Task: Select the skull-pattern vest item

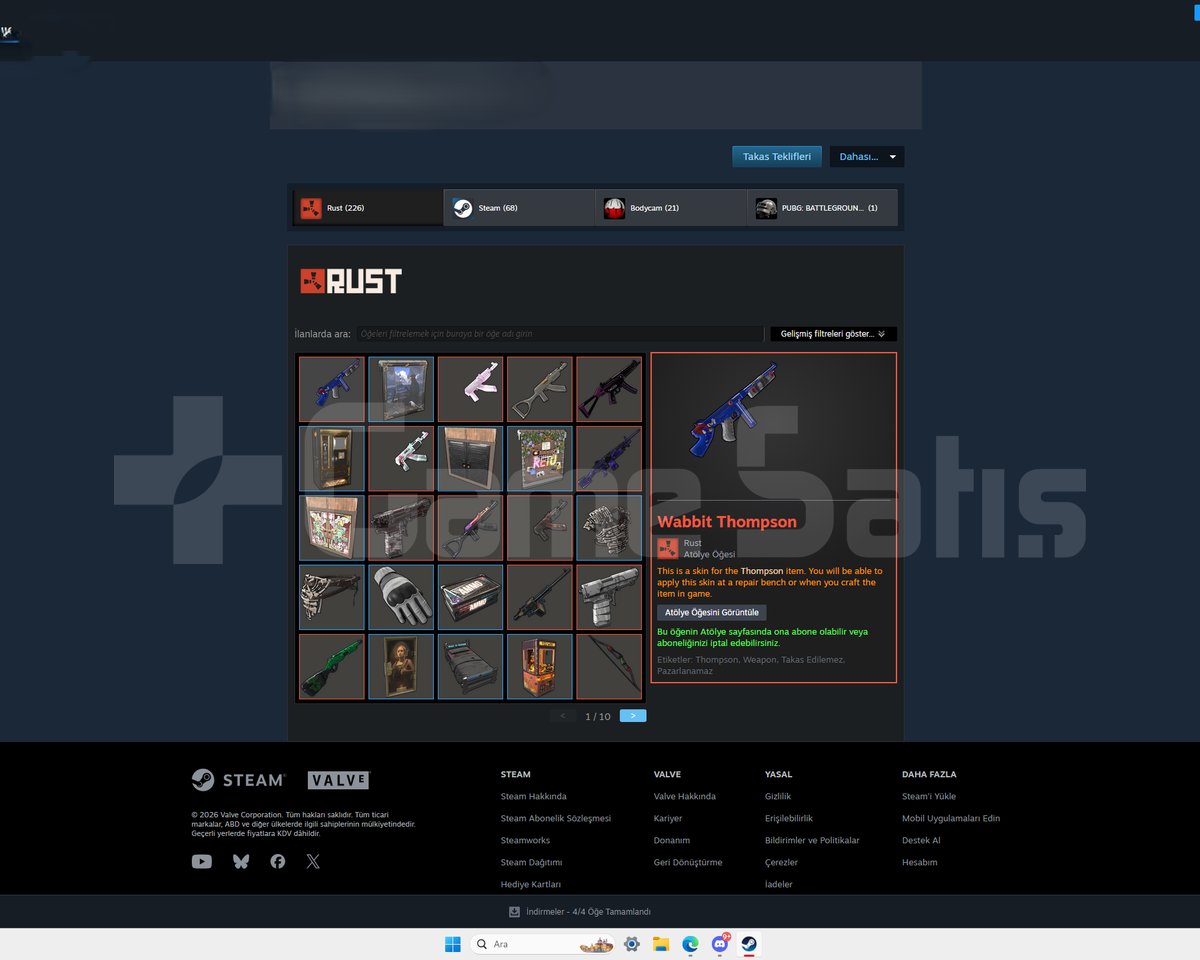Action: pos(609,528)
